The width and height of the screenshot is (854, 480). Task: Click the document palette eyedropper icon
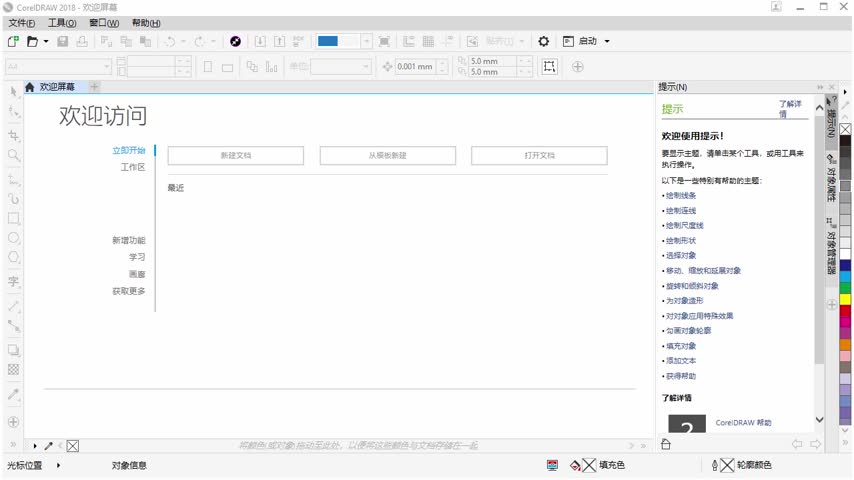click(x=48, y=446)
